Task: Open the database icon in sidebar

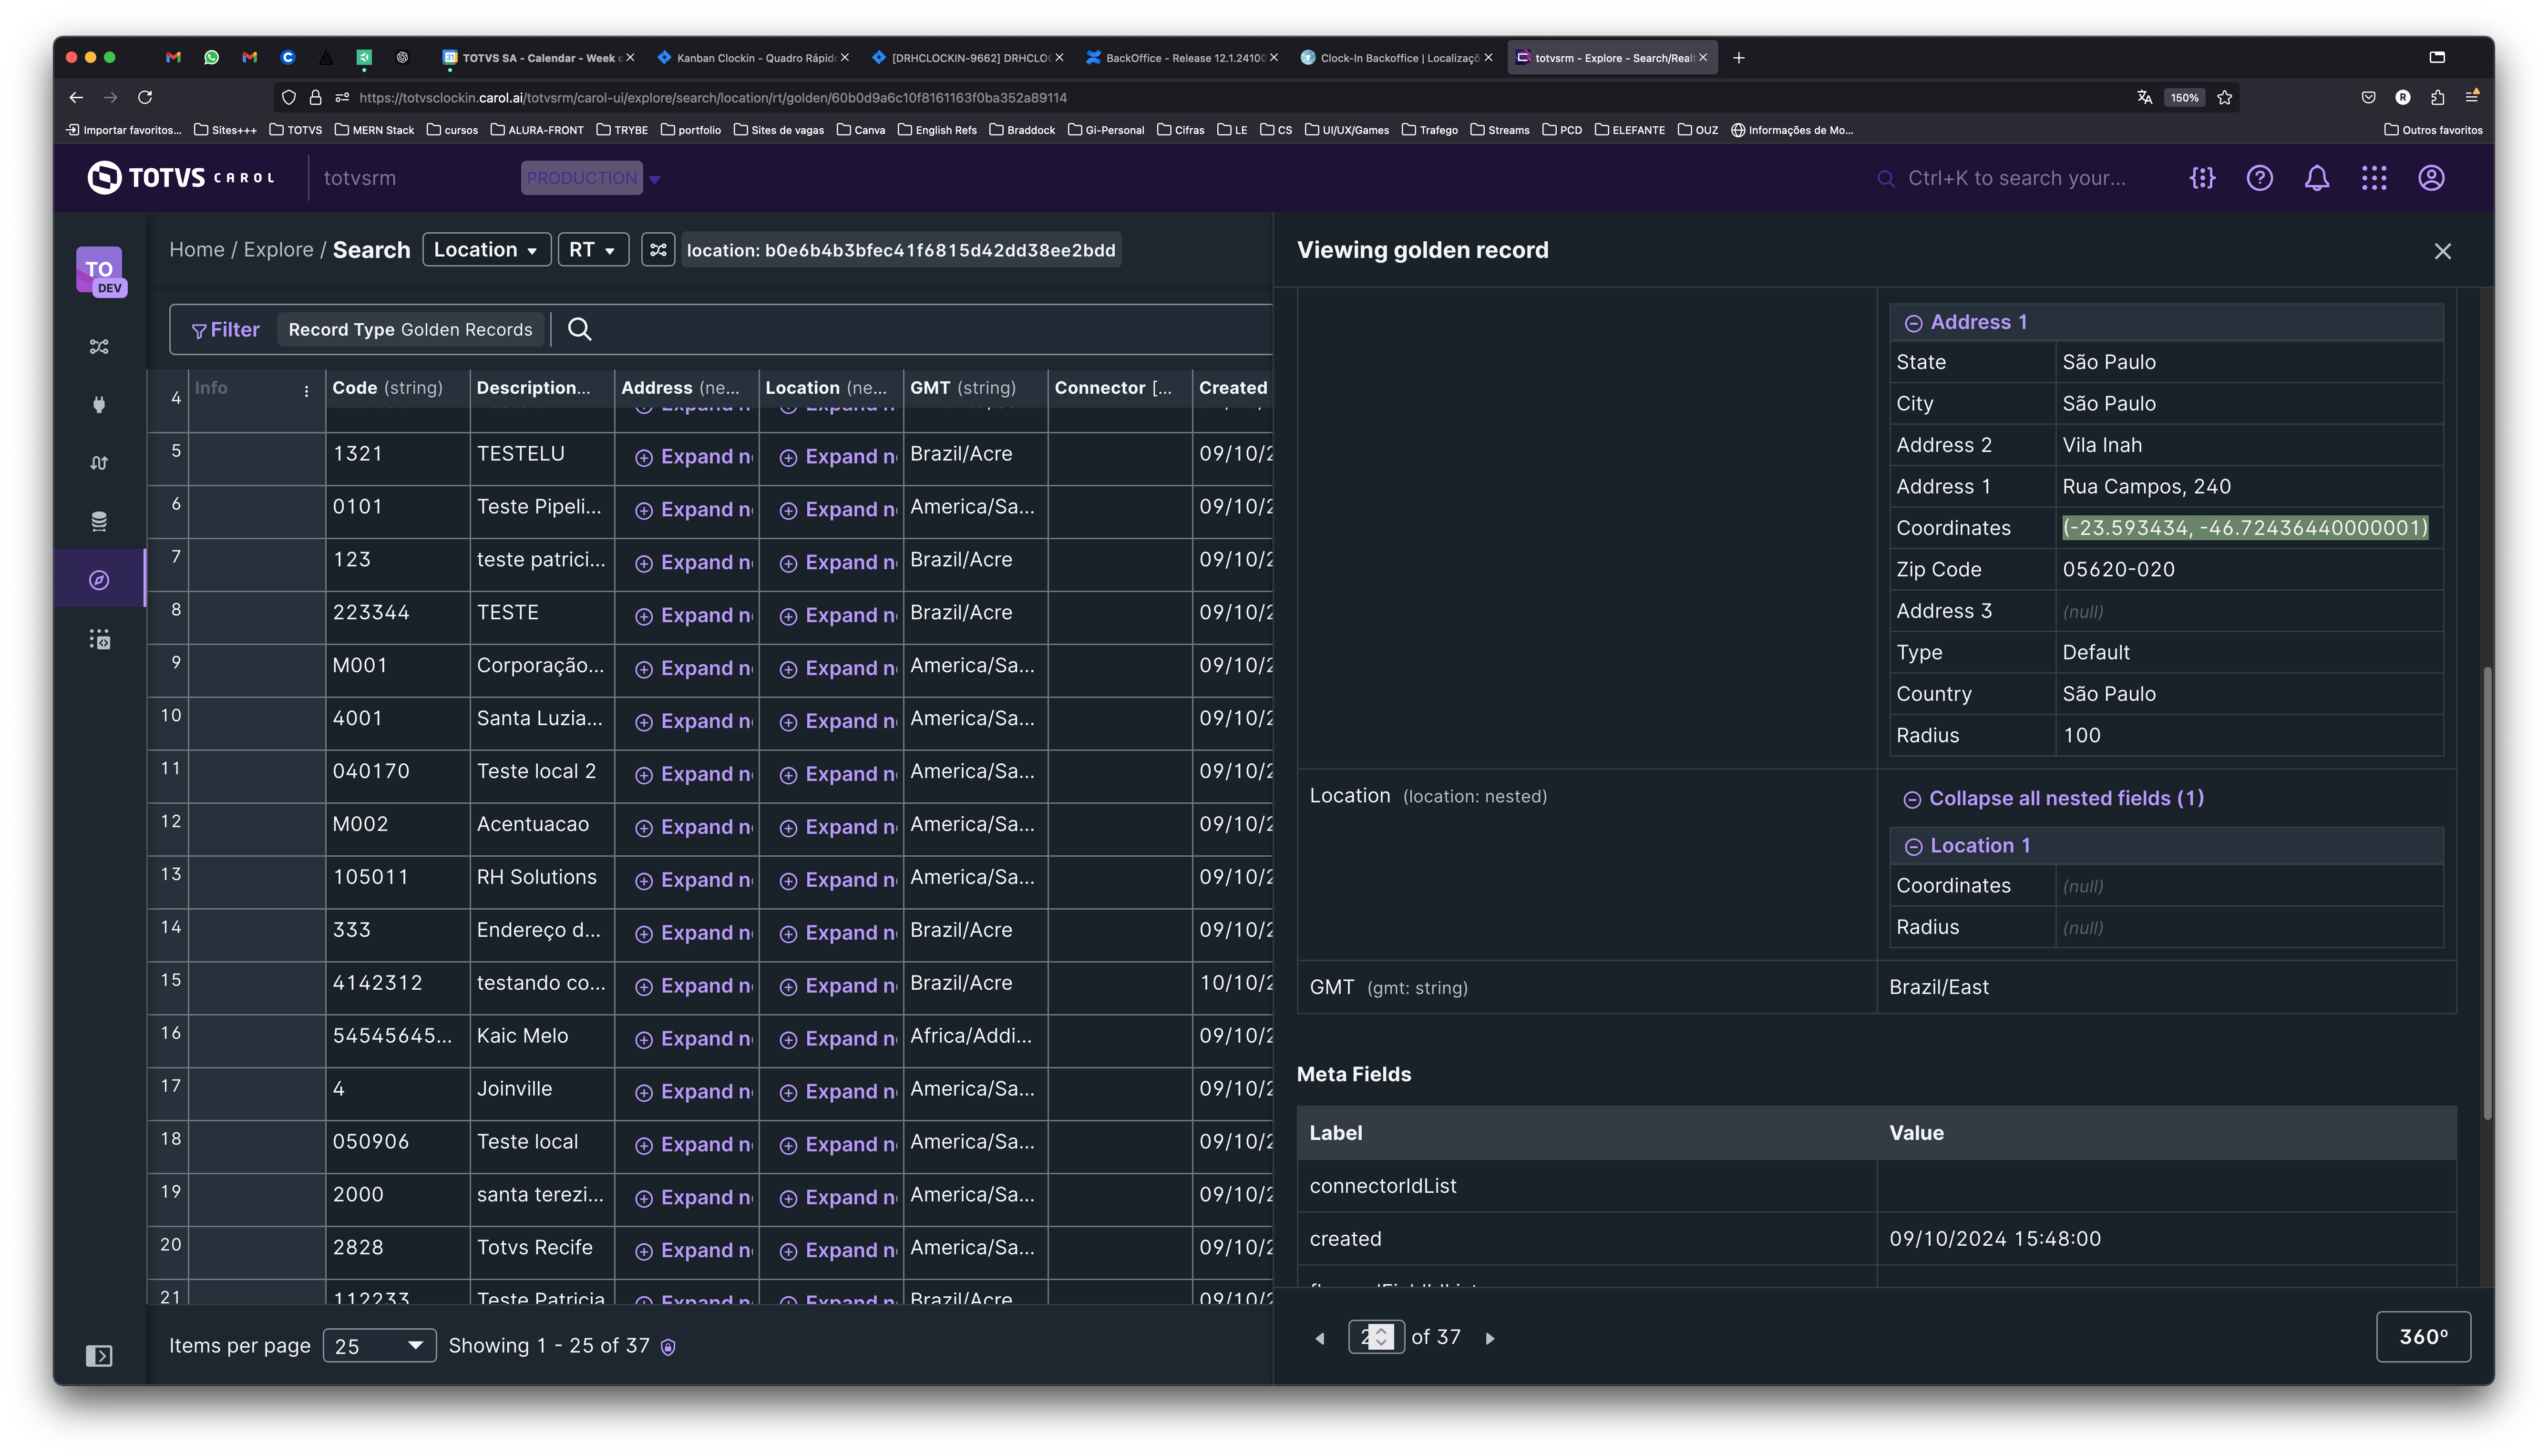Action: click(99, 521)
